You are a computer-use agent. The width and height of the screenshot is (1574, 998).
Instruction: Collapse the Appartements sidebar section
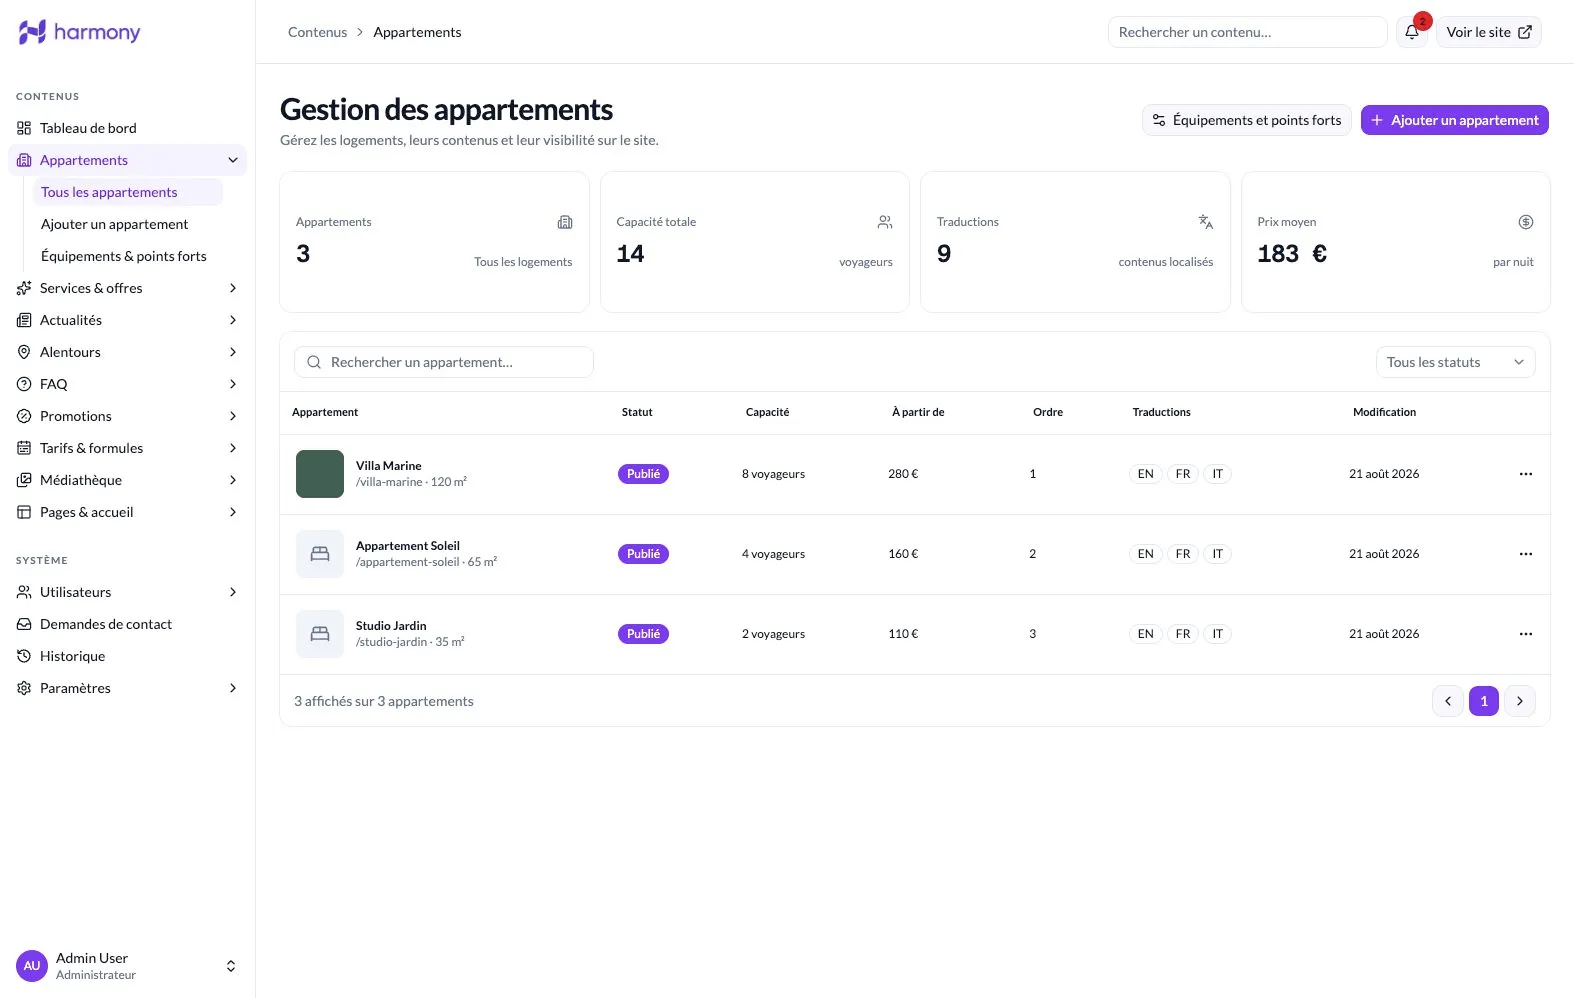click(x=233, y=160)
